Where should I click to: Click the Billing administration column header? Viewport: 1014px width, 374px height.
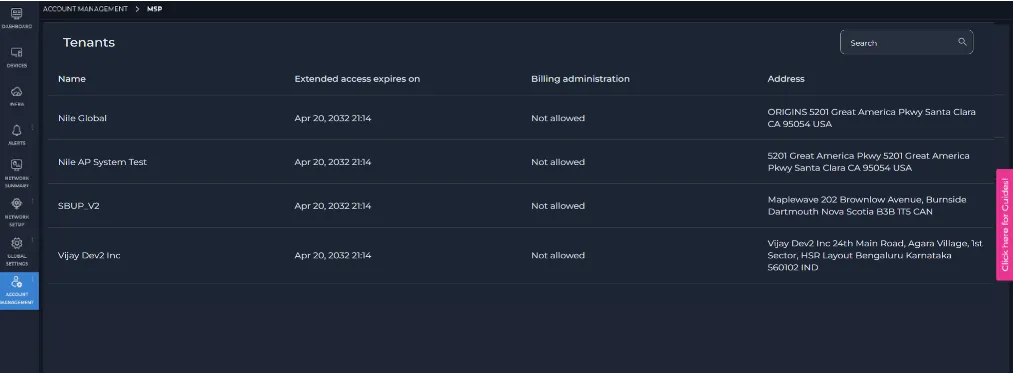[x=580, y=79]
